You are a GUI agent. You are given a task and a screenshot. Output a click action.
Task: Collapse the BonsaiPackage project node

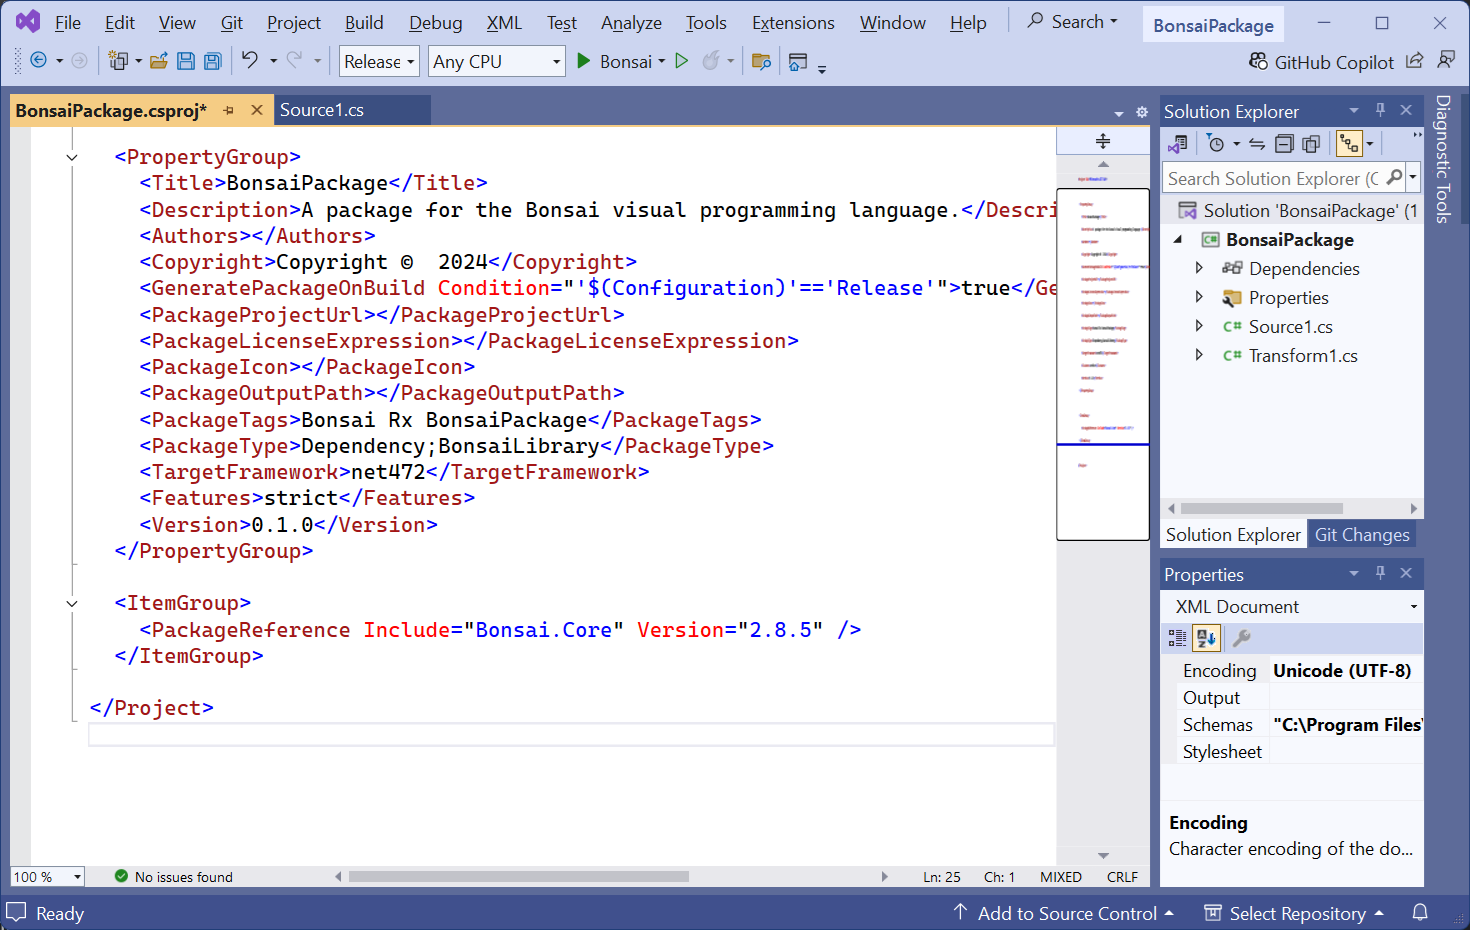tap(1178, 239)
